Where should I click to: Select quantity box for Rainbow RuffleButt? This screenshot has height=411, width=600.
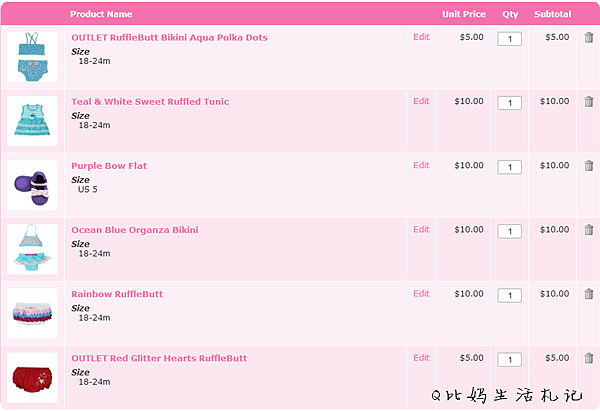510,295
